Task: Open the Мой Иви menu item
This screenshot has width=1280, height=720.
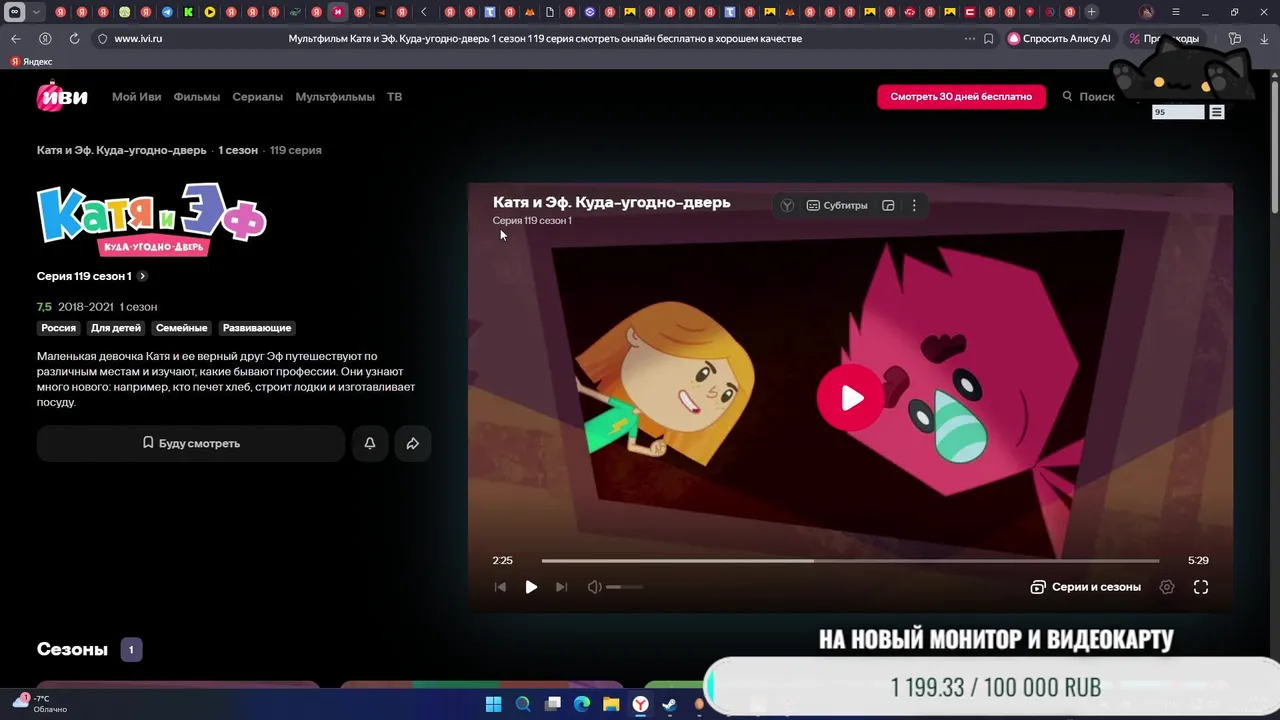Action: click(x=136, y=97)
